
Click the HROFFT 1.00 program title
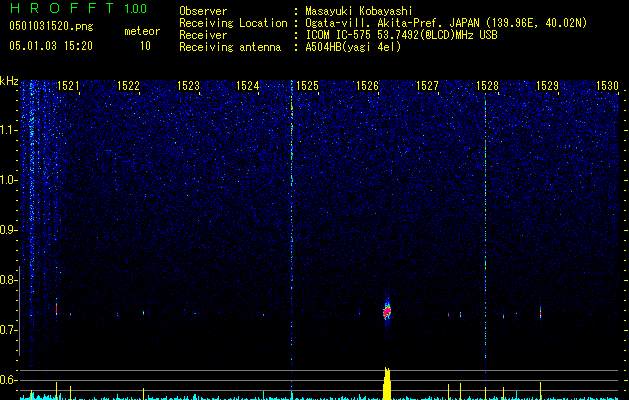(x=78, y=8)
